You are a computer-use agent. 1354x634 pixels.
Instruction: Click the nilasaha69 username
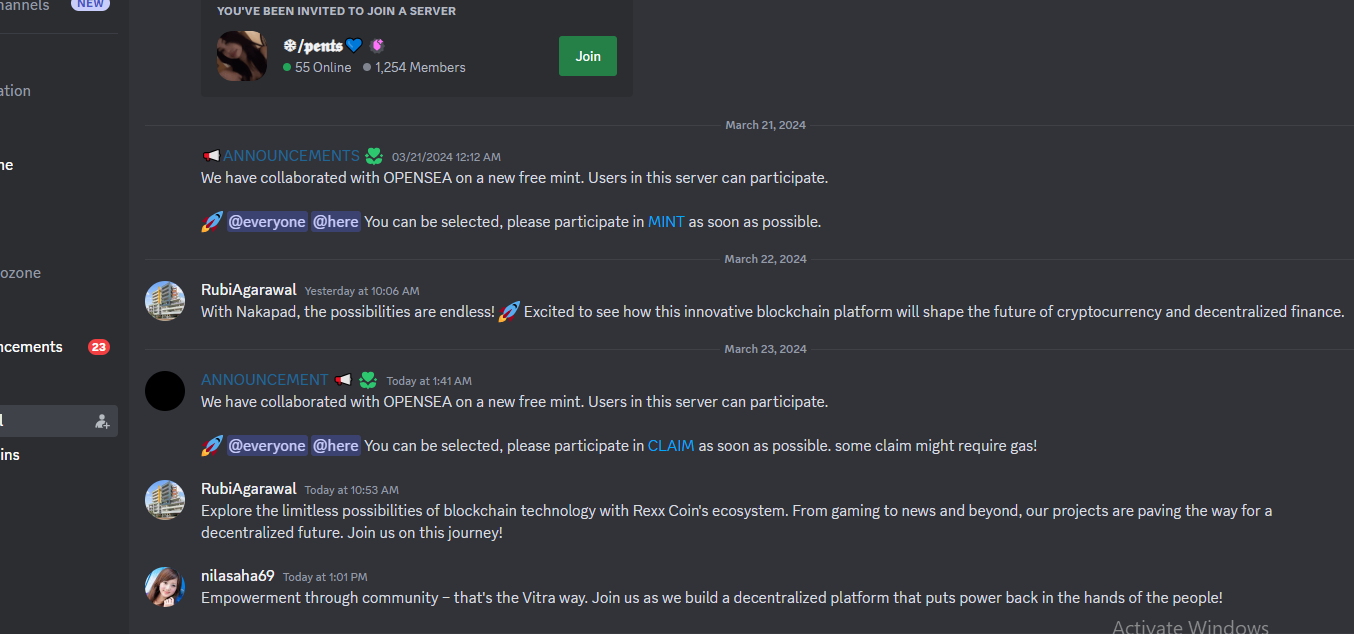[238, 576]
